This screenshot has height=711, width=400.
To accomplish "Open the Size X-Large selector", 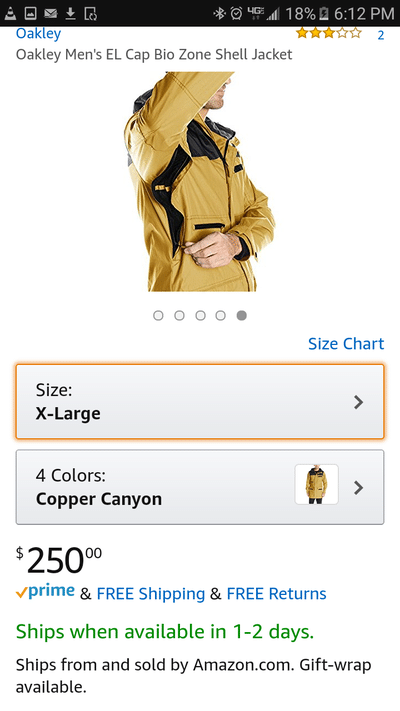I will (200, 402).
